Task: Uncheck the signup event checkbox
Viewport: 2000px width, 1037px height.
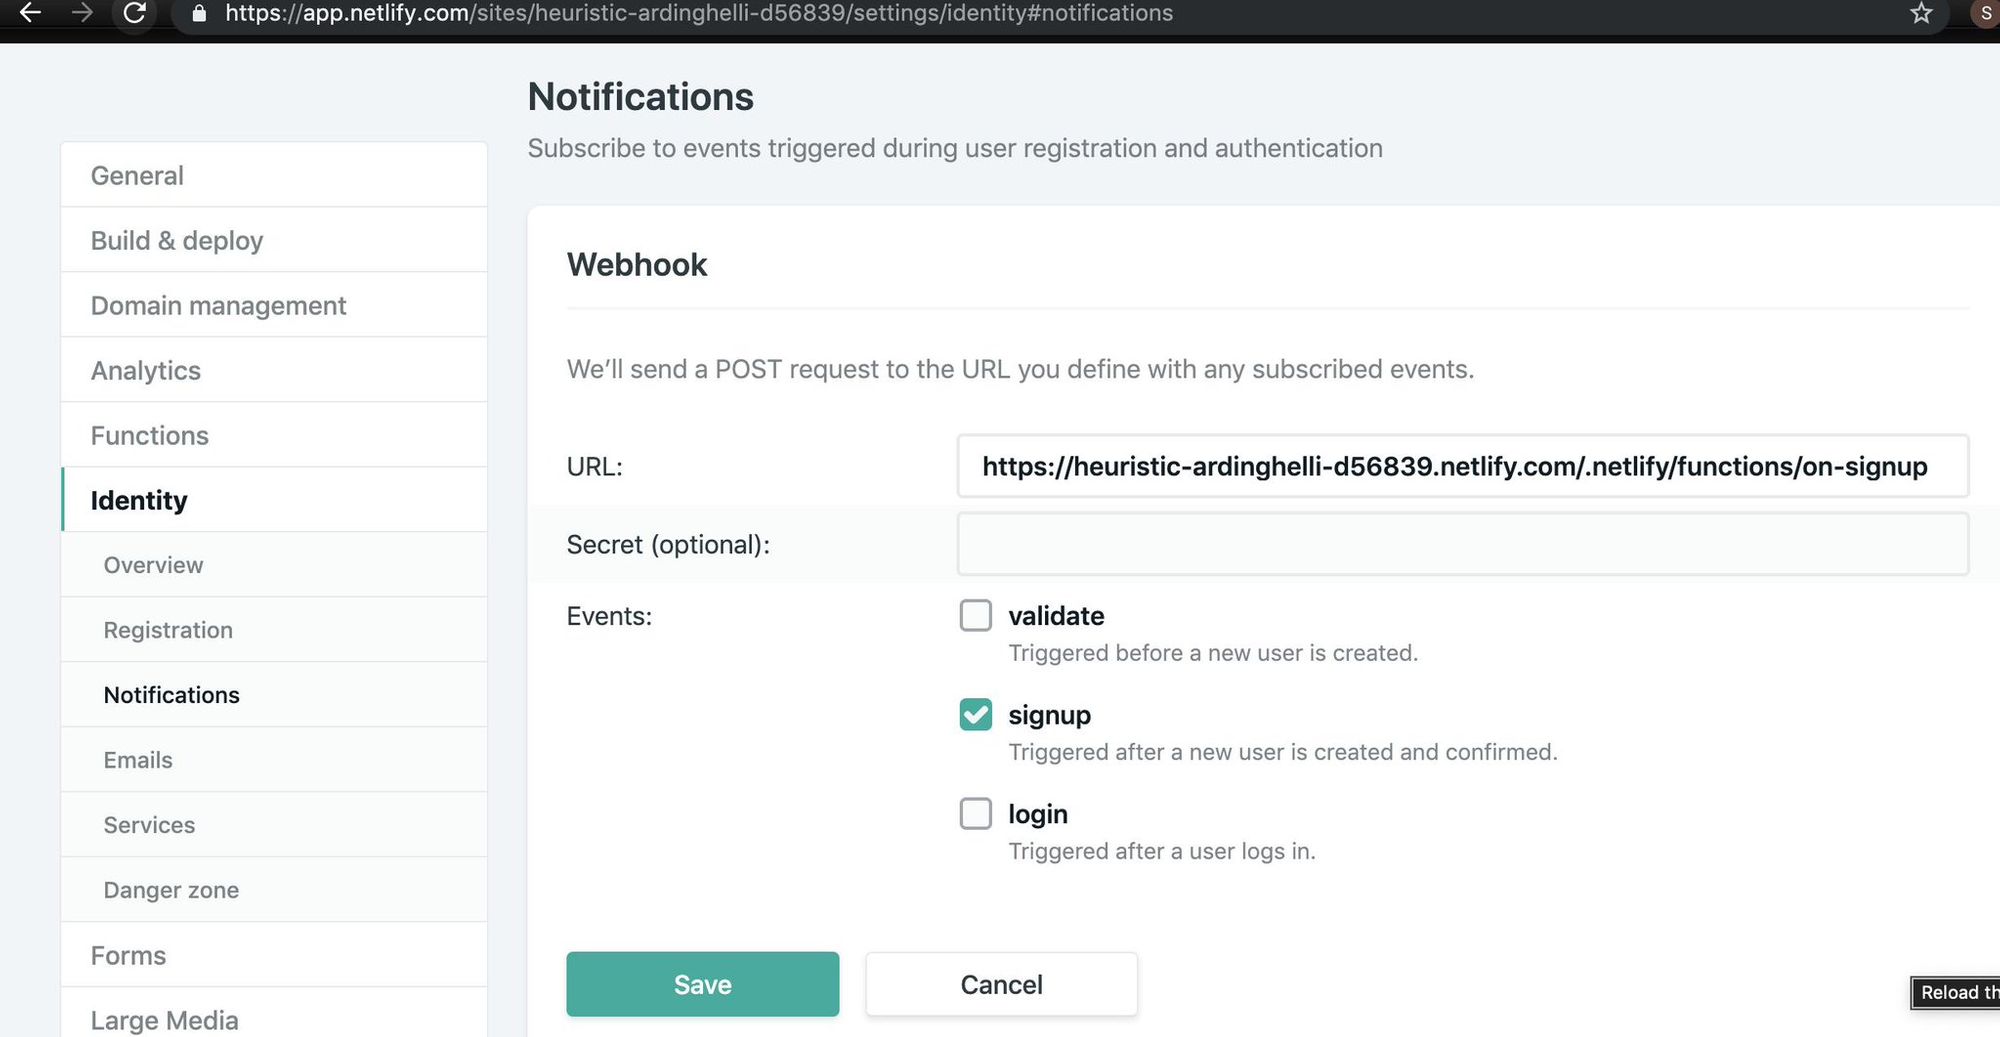Action: pos(976,714)
